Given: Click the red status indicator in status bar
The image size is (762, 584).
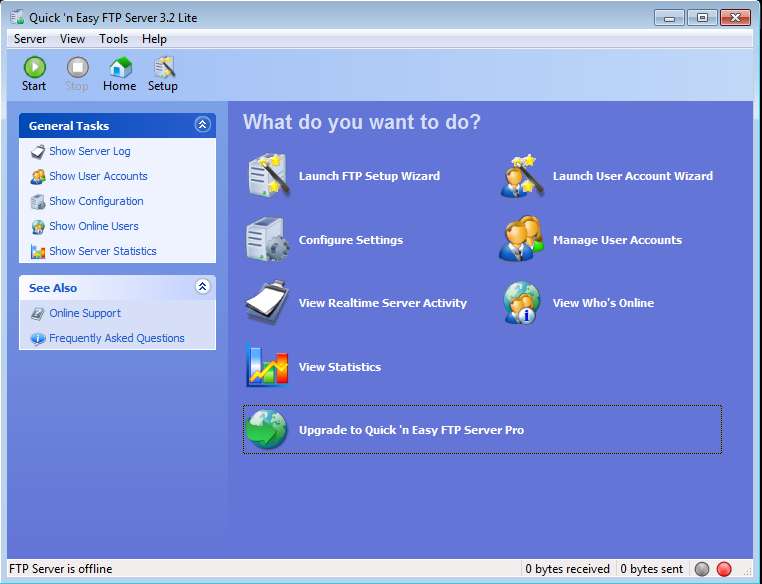Looking at the screenshot, I should (x=724, y=568).
